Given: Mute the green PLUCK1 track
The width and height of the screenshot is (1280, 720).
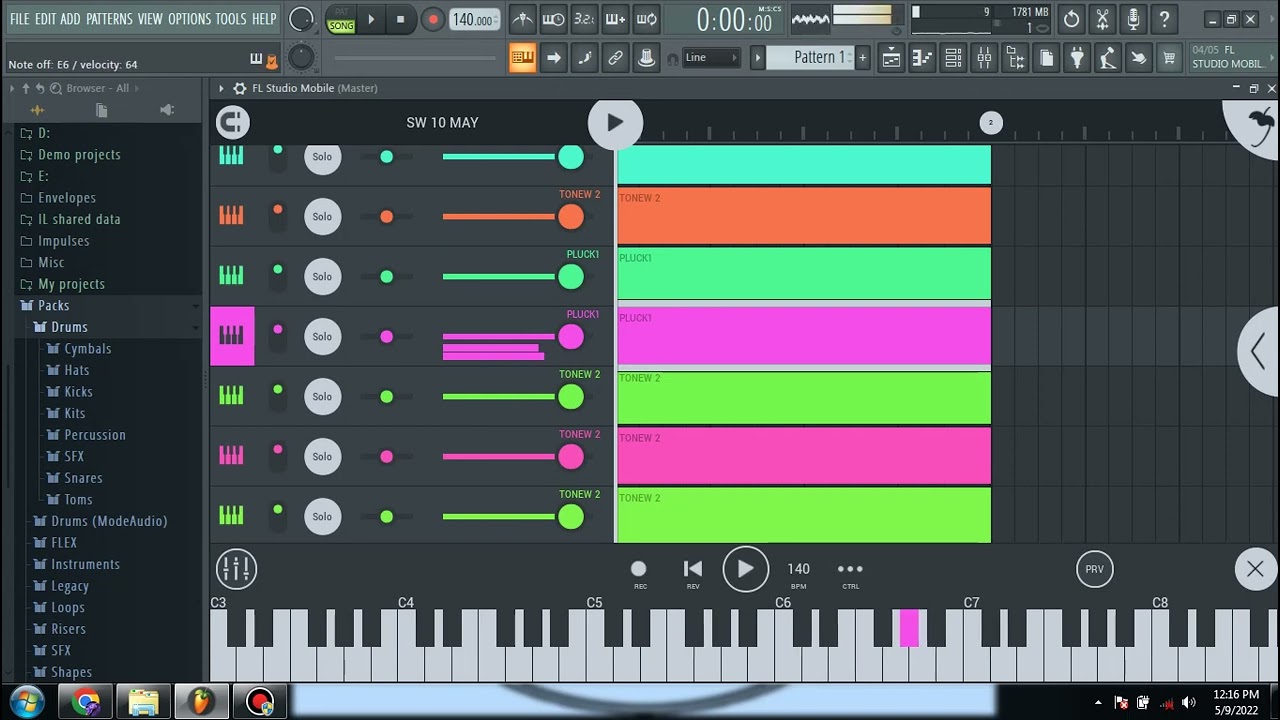Looking at the screenshot, I should [x=278, y=276].
